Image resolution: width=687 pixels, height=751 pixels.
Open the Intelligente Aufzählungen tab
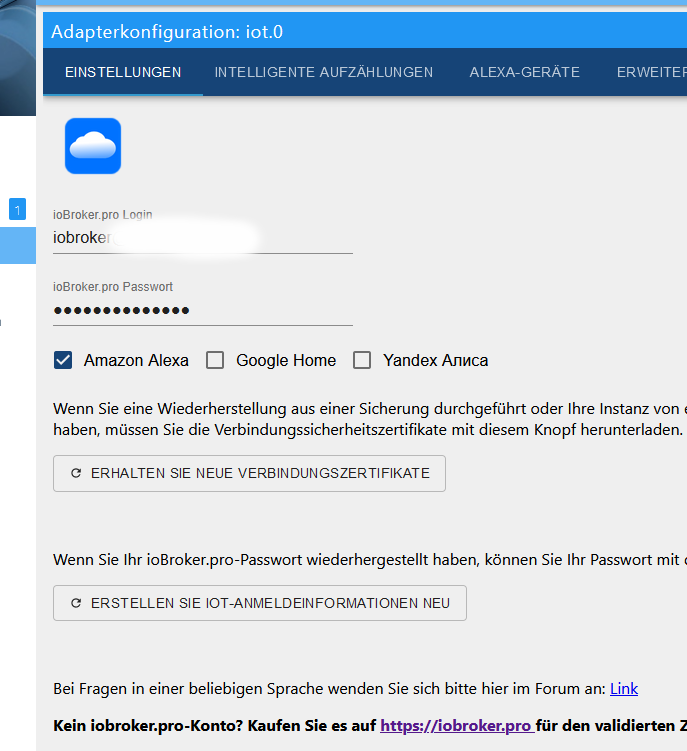coord(323,72)
